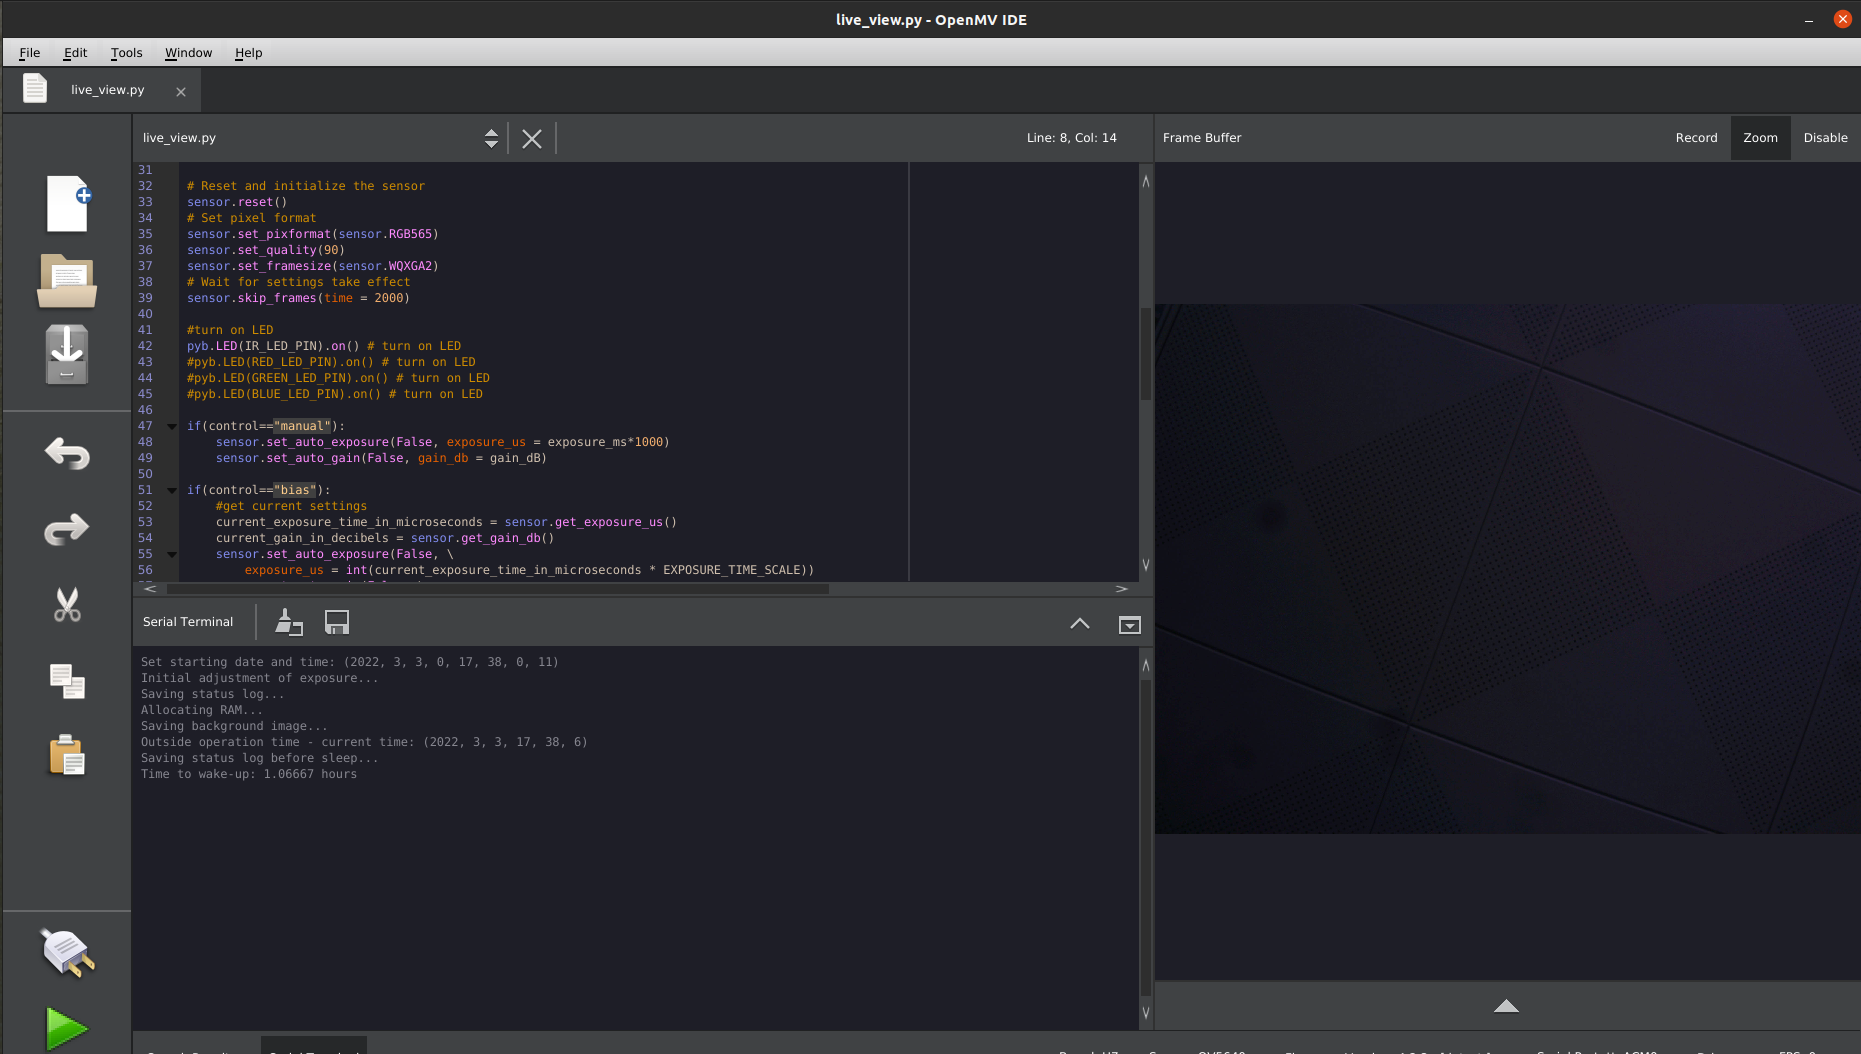Collapse the Serial Terminal panel

point(1080,623)
